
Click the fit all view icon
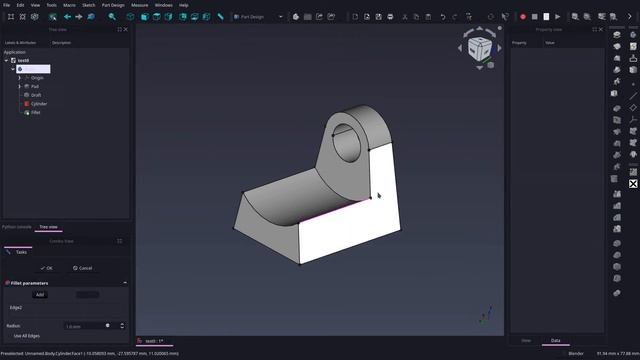pos(11,17)
